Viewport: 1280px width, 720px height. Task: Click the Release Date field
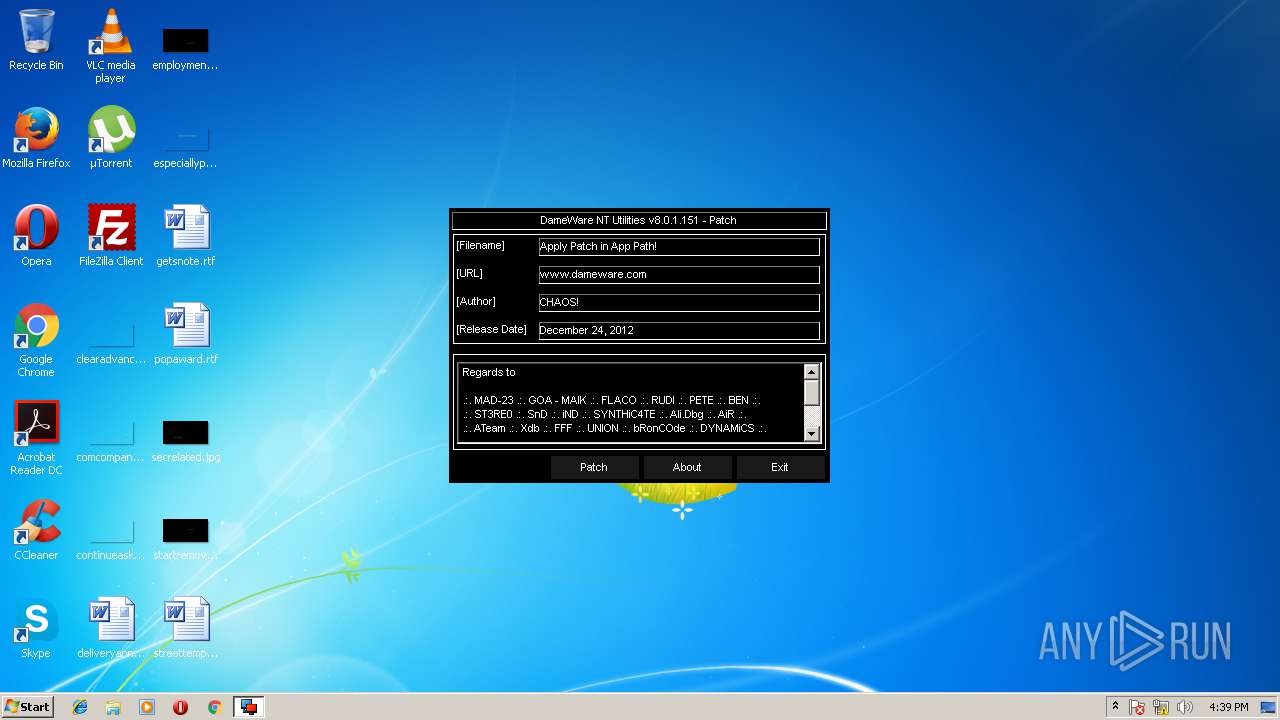tap(679, 330)
